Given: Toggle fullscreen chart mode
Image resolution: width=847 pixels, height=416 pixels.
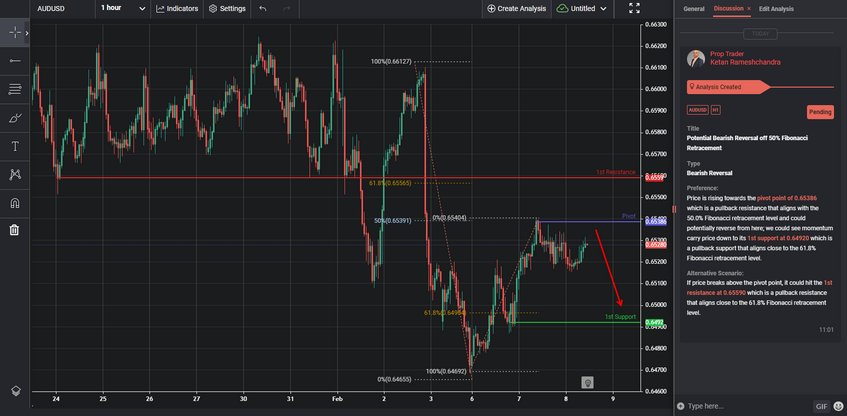Looking at the screenshot, I should coord(634,8).
